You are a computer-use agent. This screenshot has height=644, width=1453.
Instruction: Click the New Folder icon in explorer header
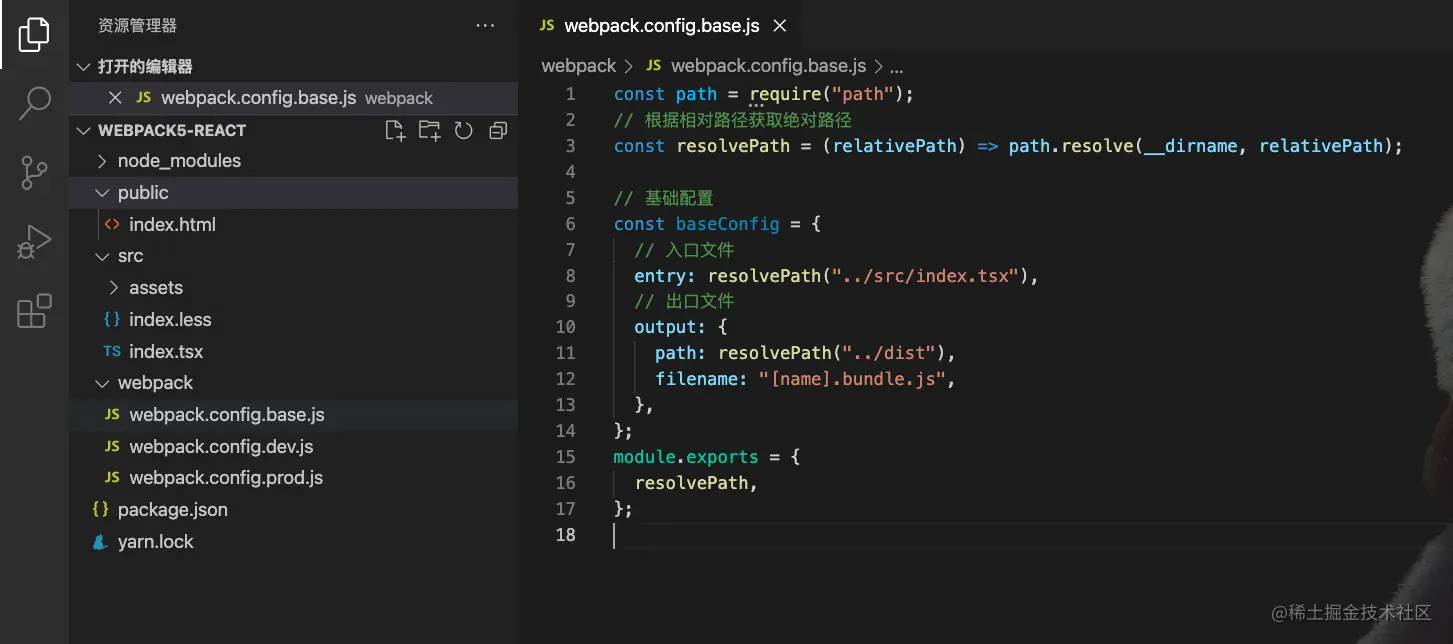pyautogui.click(x=430, y=131)
